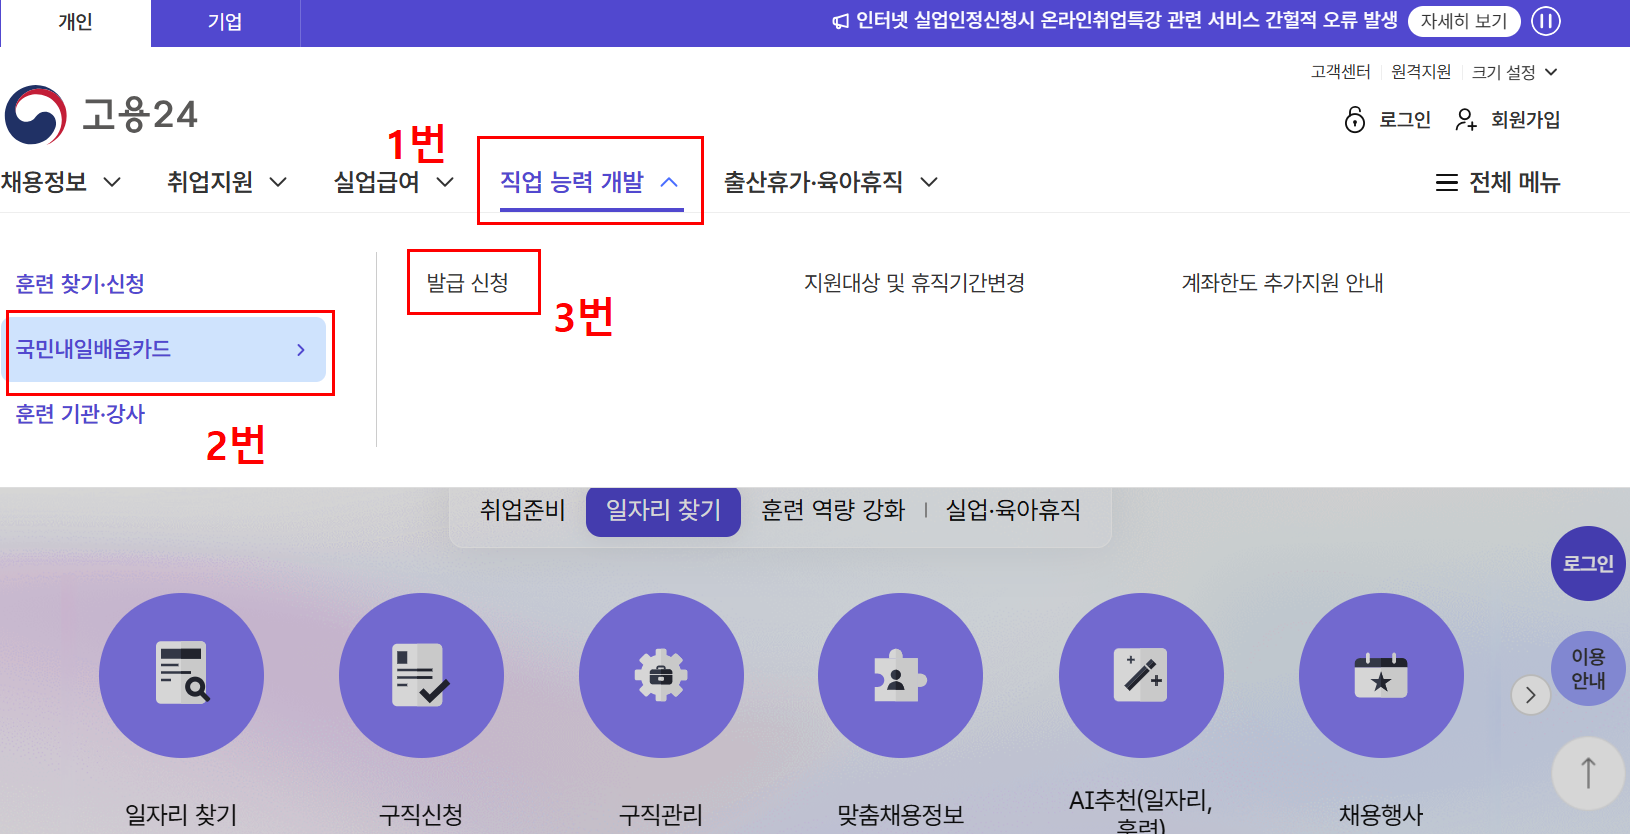Open 훈련 찾기·신청 submenu
The width and height of the screenshot is (1630, 834).
click(x=80, y=284)
